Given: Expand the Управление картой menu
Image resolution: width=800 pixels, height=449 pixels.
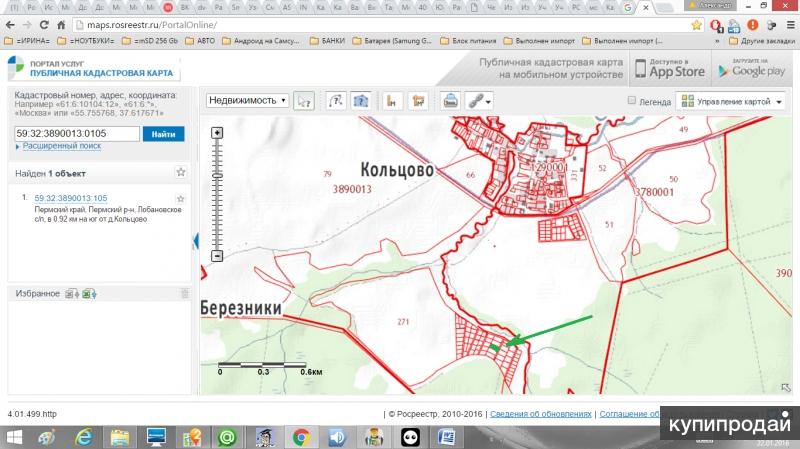Looking at the screenshot, I should click(731, 102).
